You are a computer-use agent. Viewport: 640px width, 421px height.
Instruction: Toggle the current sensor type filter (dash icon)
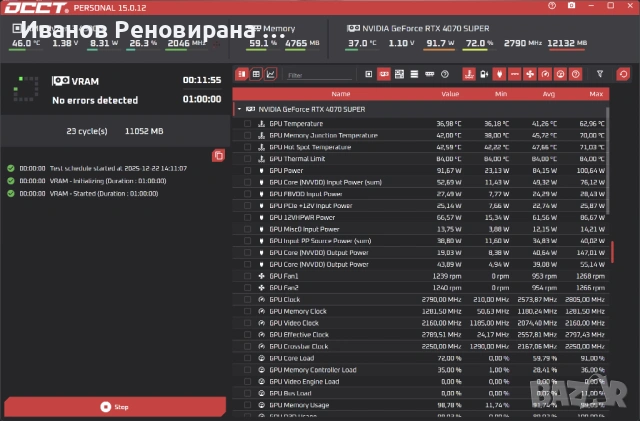point(515,74)
